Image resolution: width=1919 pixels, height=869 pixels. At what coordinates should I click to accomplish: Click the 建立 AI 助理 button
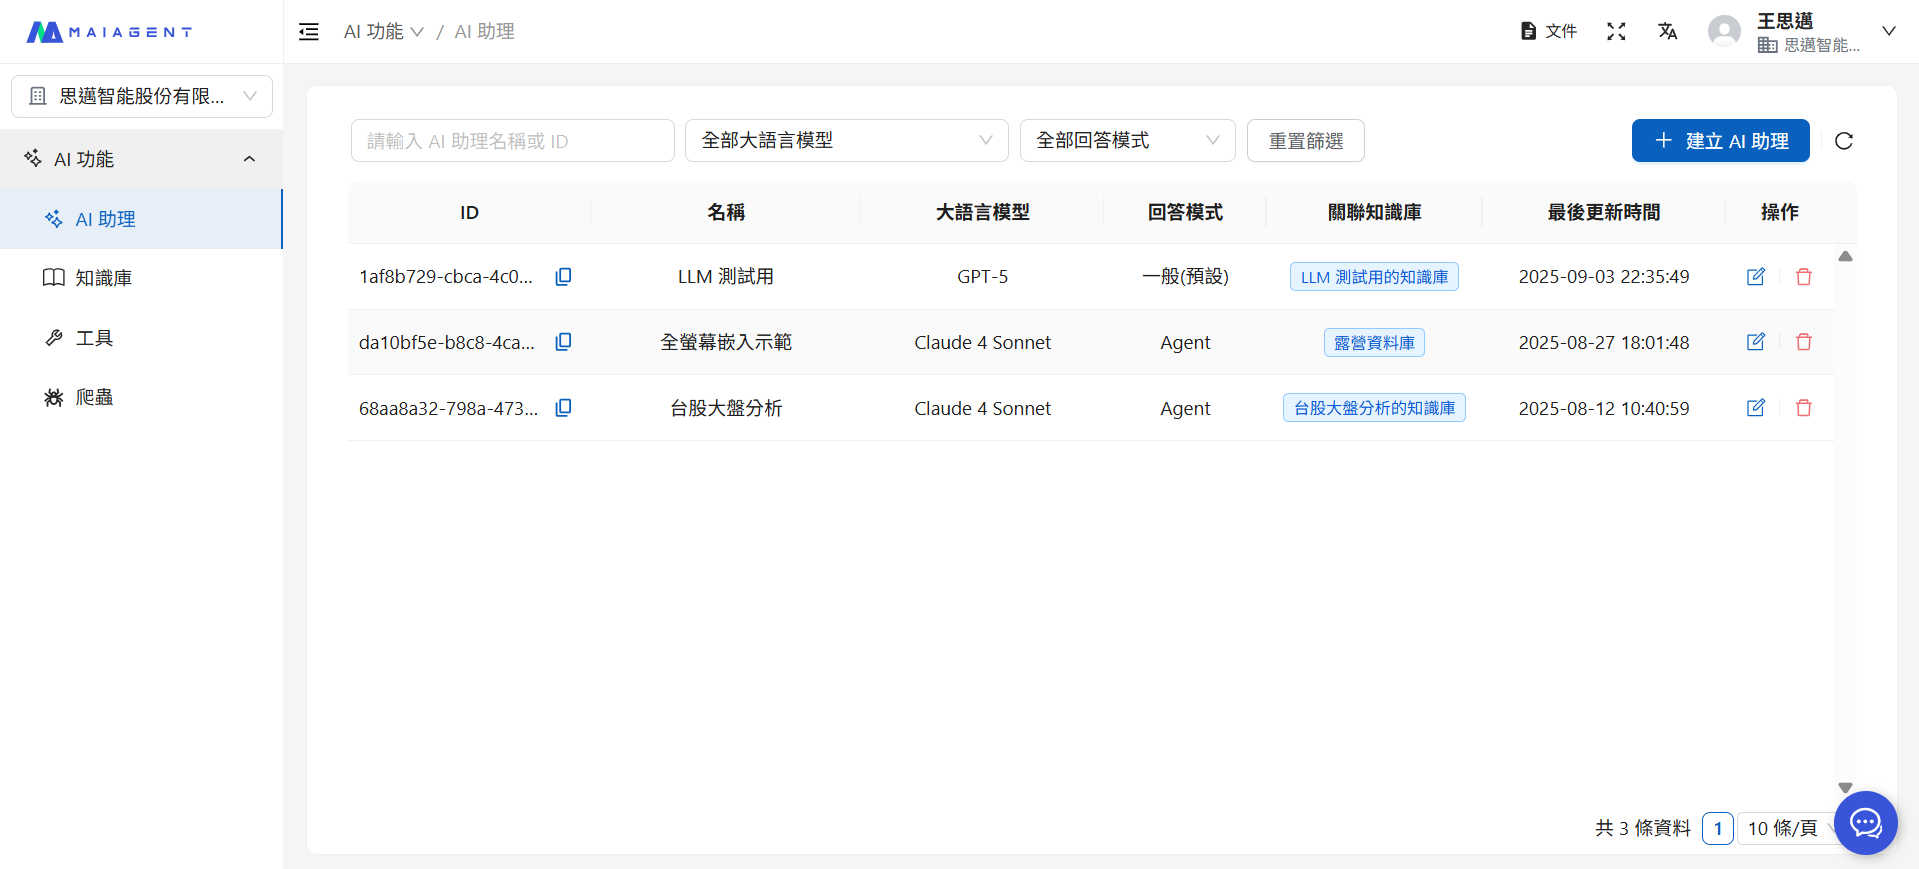pyautogui.click(x=1720, y=141)
